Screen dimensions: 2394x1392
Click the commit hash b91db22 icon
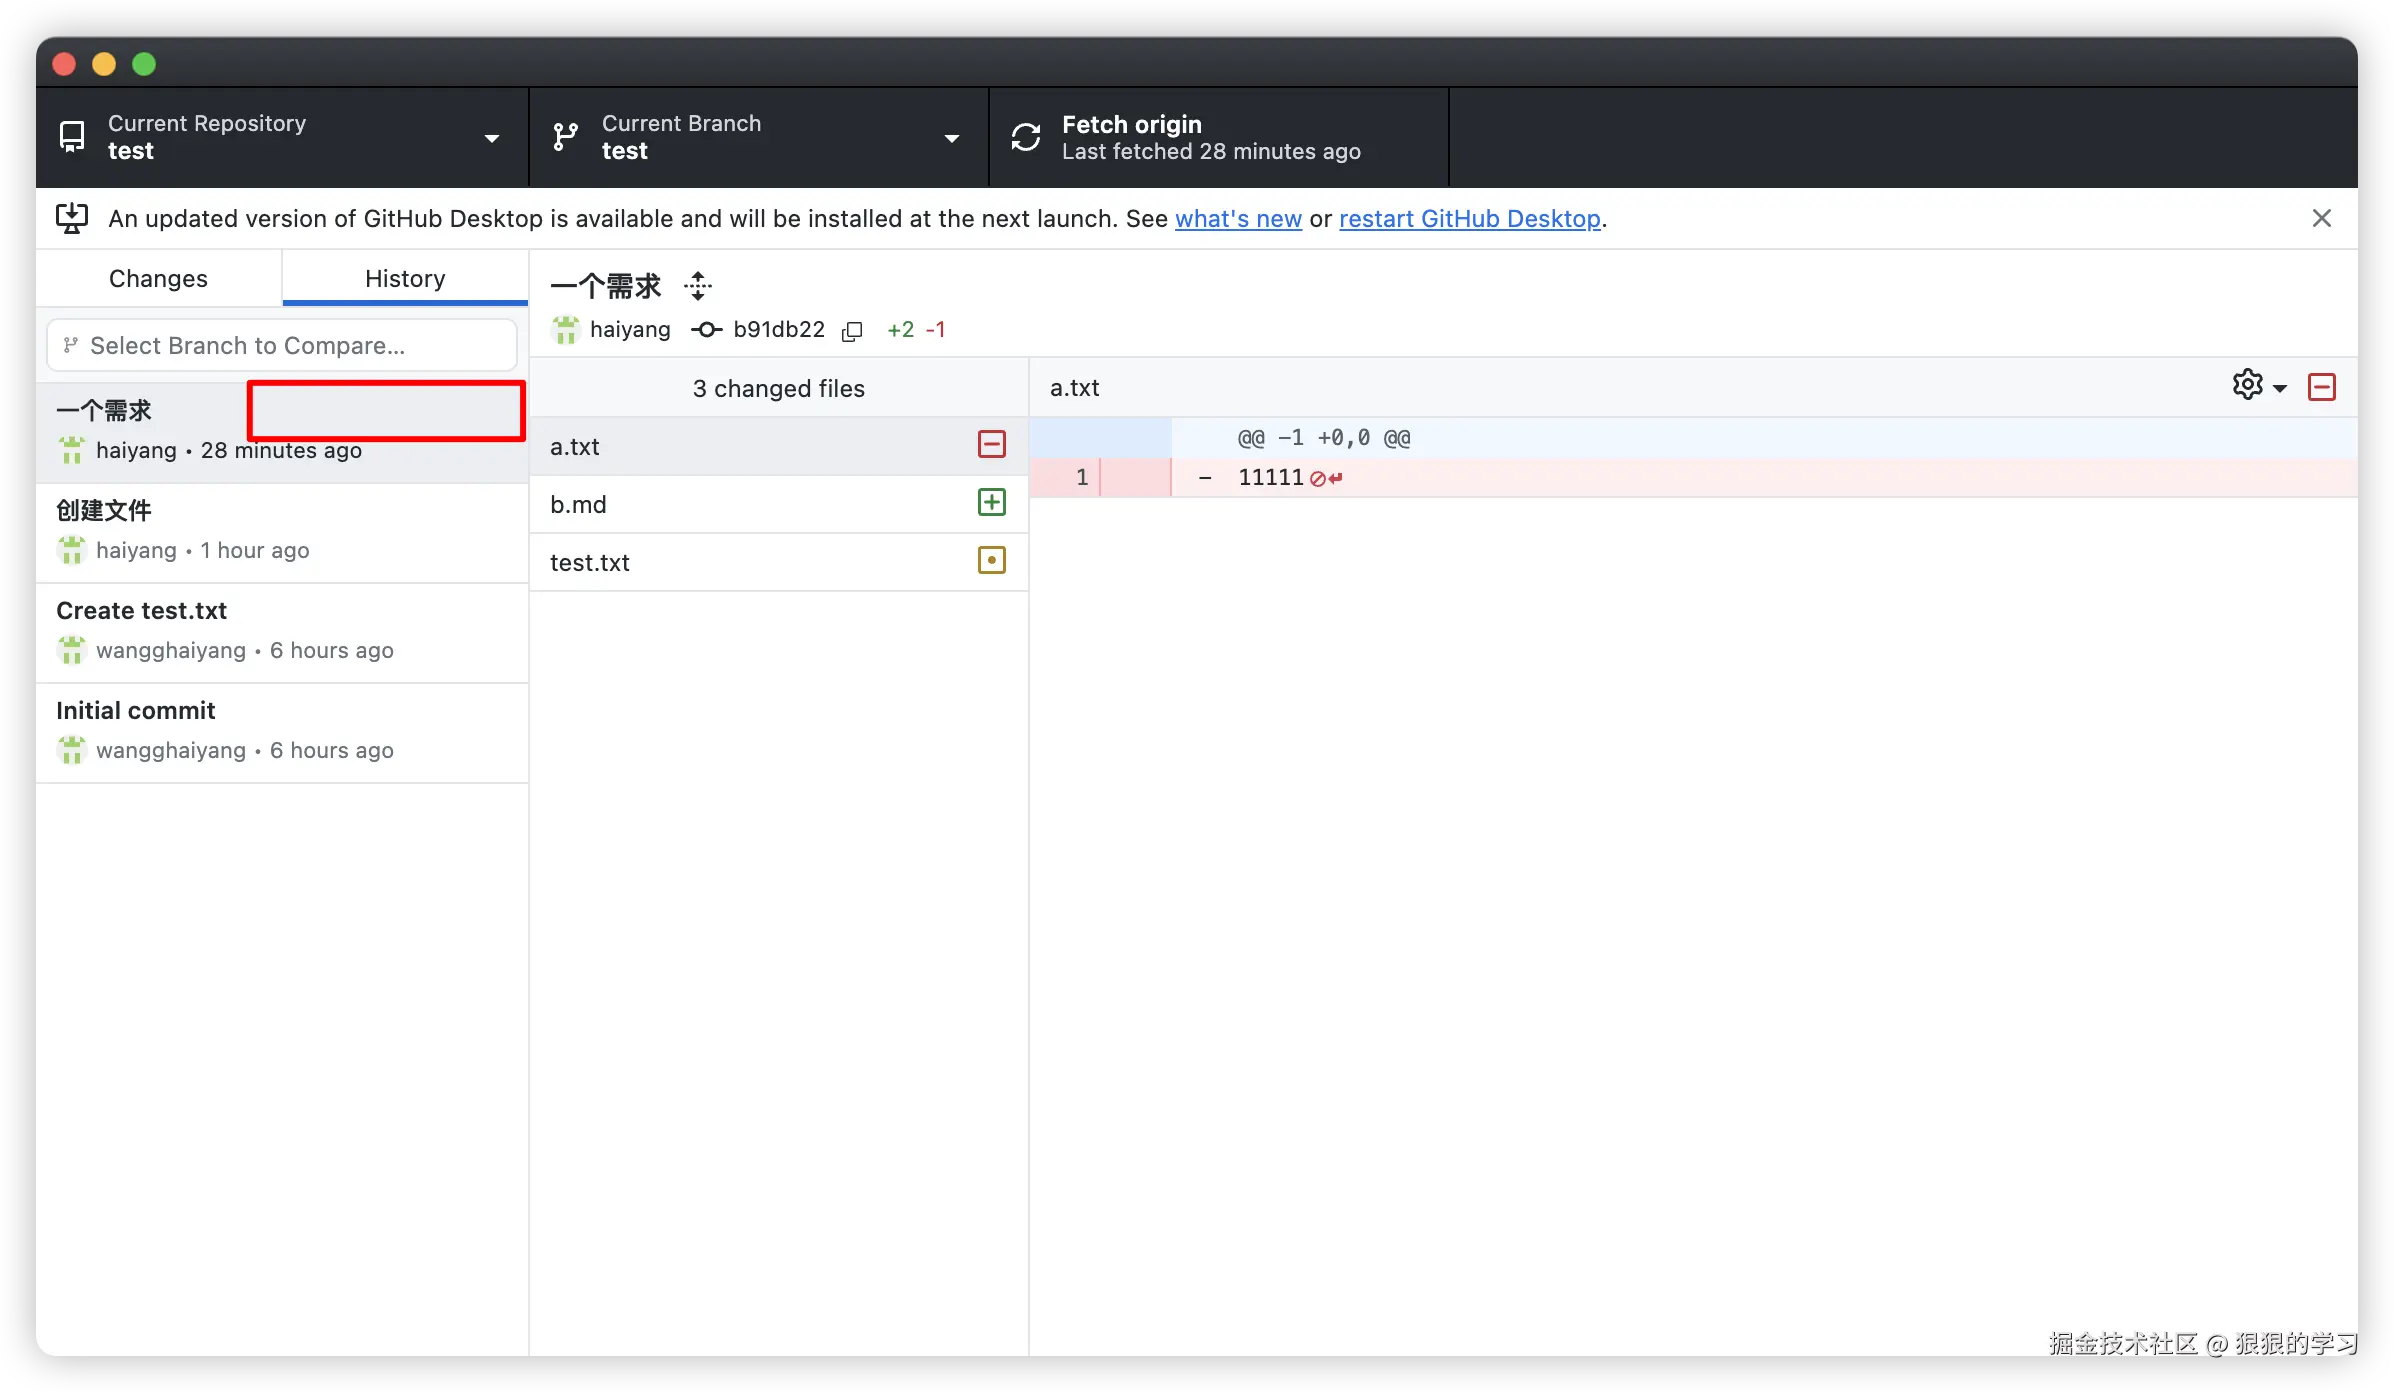tap(706, 330)
